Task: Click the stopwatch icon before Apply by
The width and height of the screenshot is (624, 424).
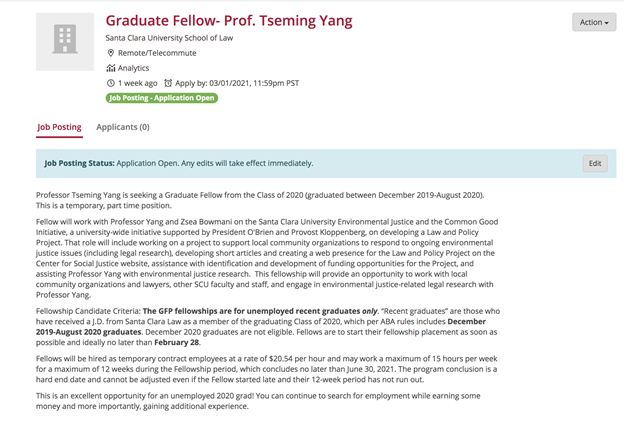Action: pyautogui.click(x=168, y=83)
